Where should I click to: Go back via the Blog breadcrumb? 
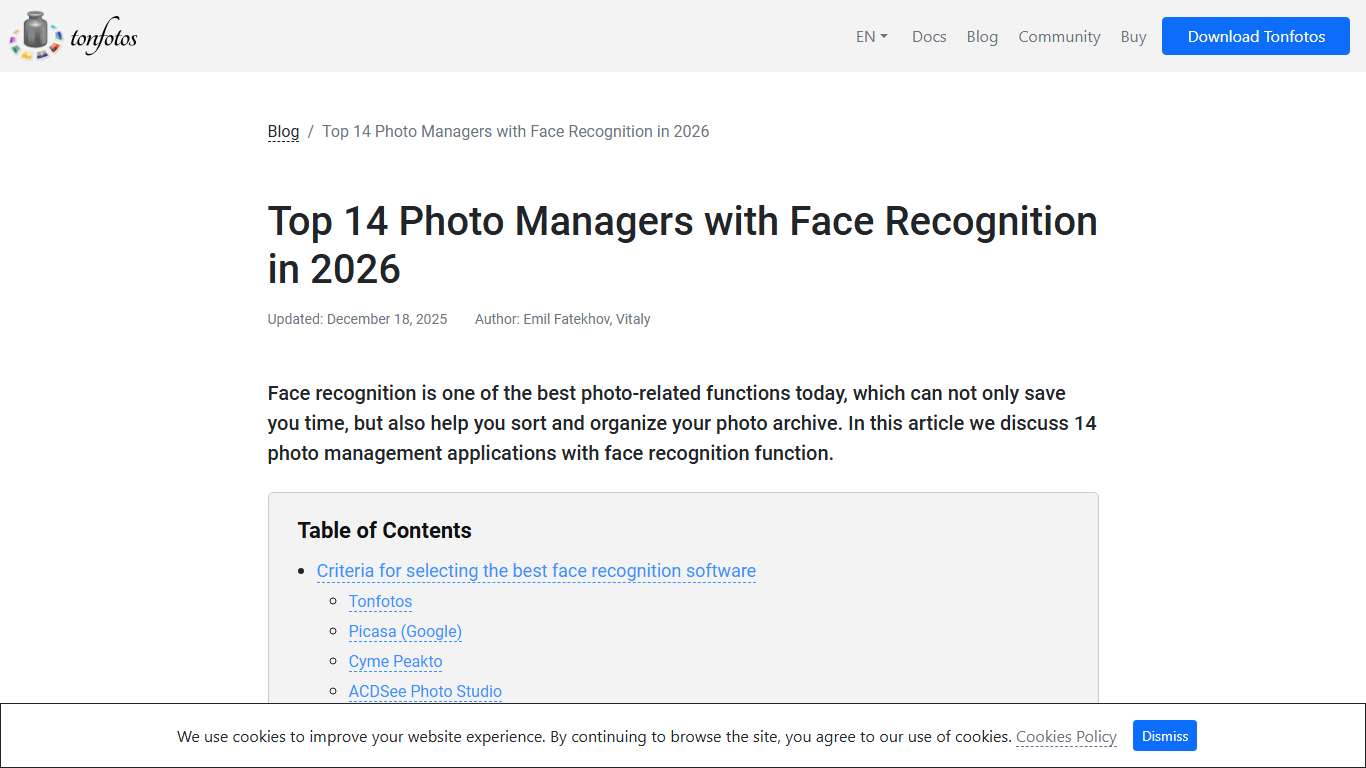point(283,131)
